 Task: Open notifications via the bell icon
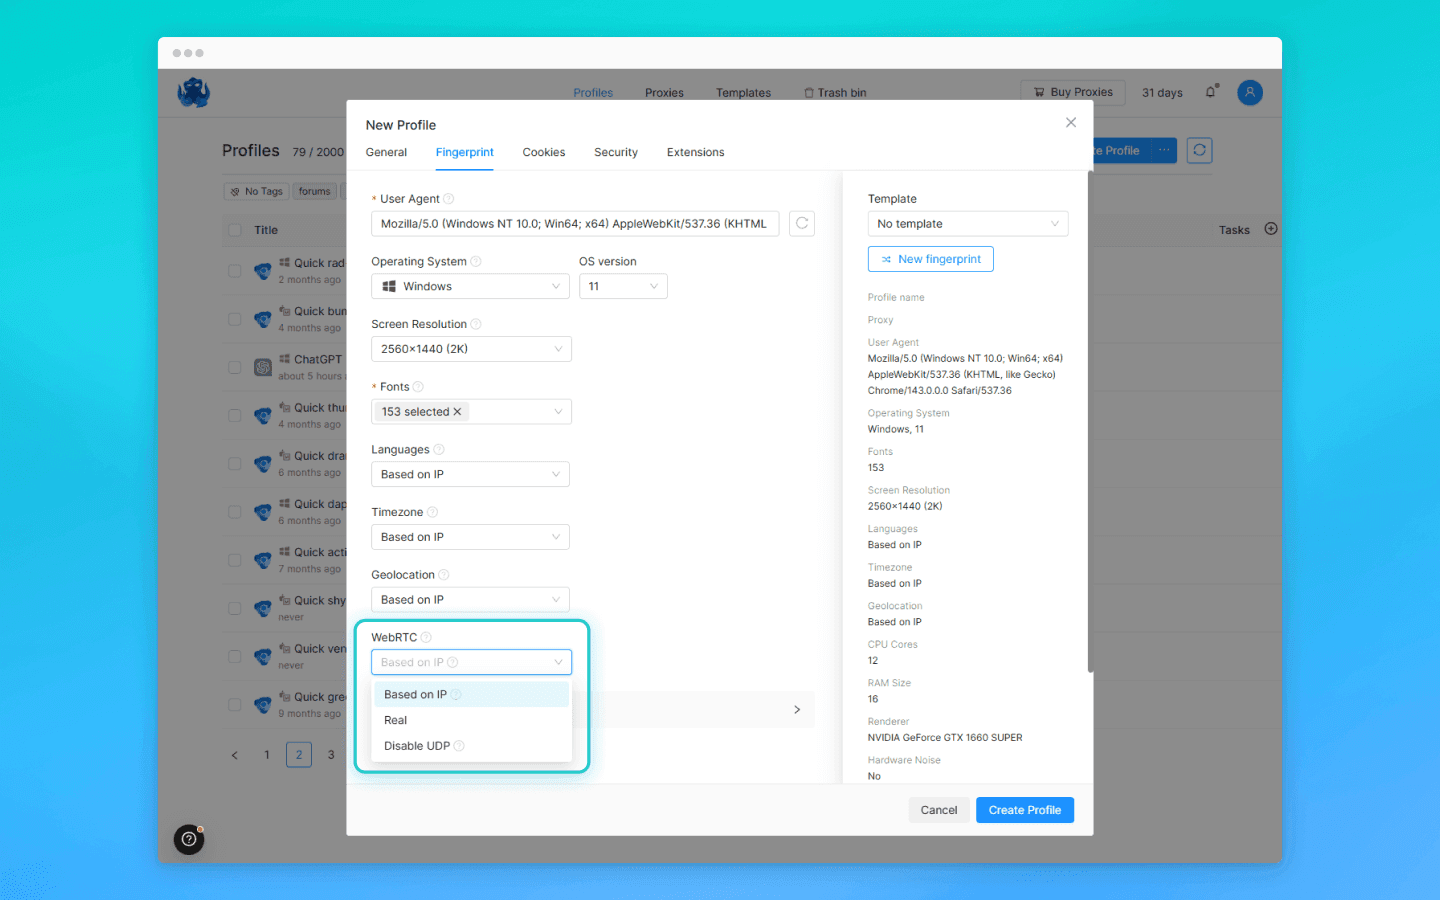pyautogui.click(x=1210, y=92)
